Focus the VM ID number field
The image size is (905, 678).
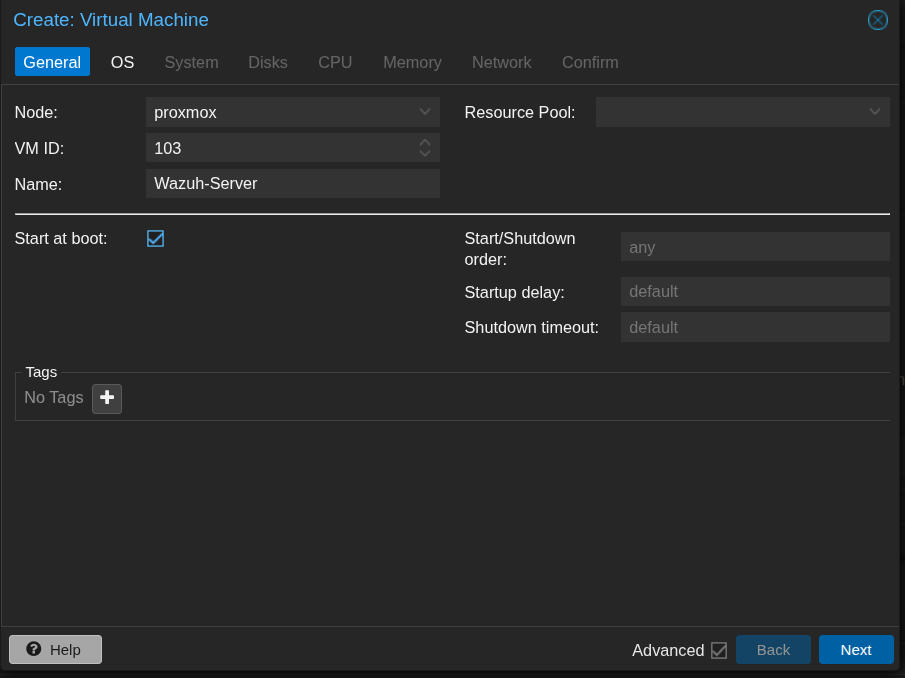pyautogui.click(x=280, y=148)
